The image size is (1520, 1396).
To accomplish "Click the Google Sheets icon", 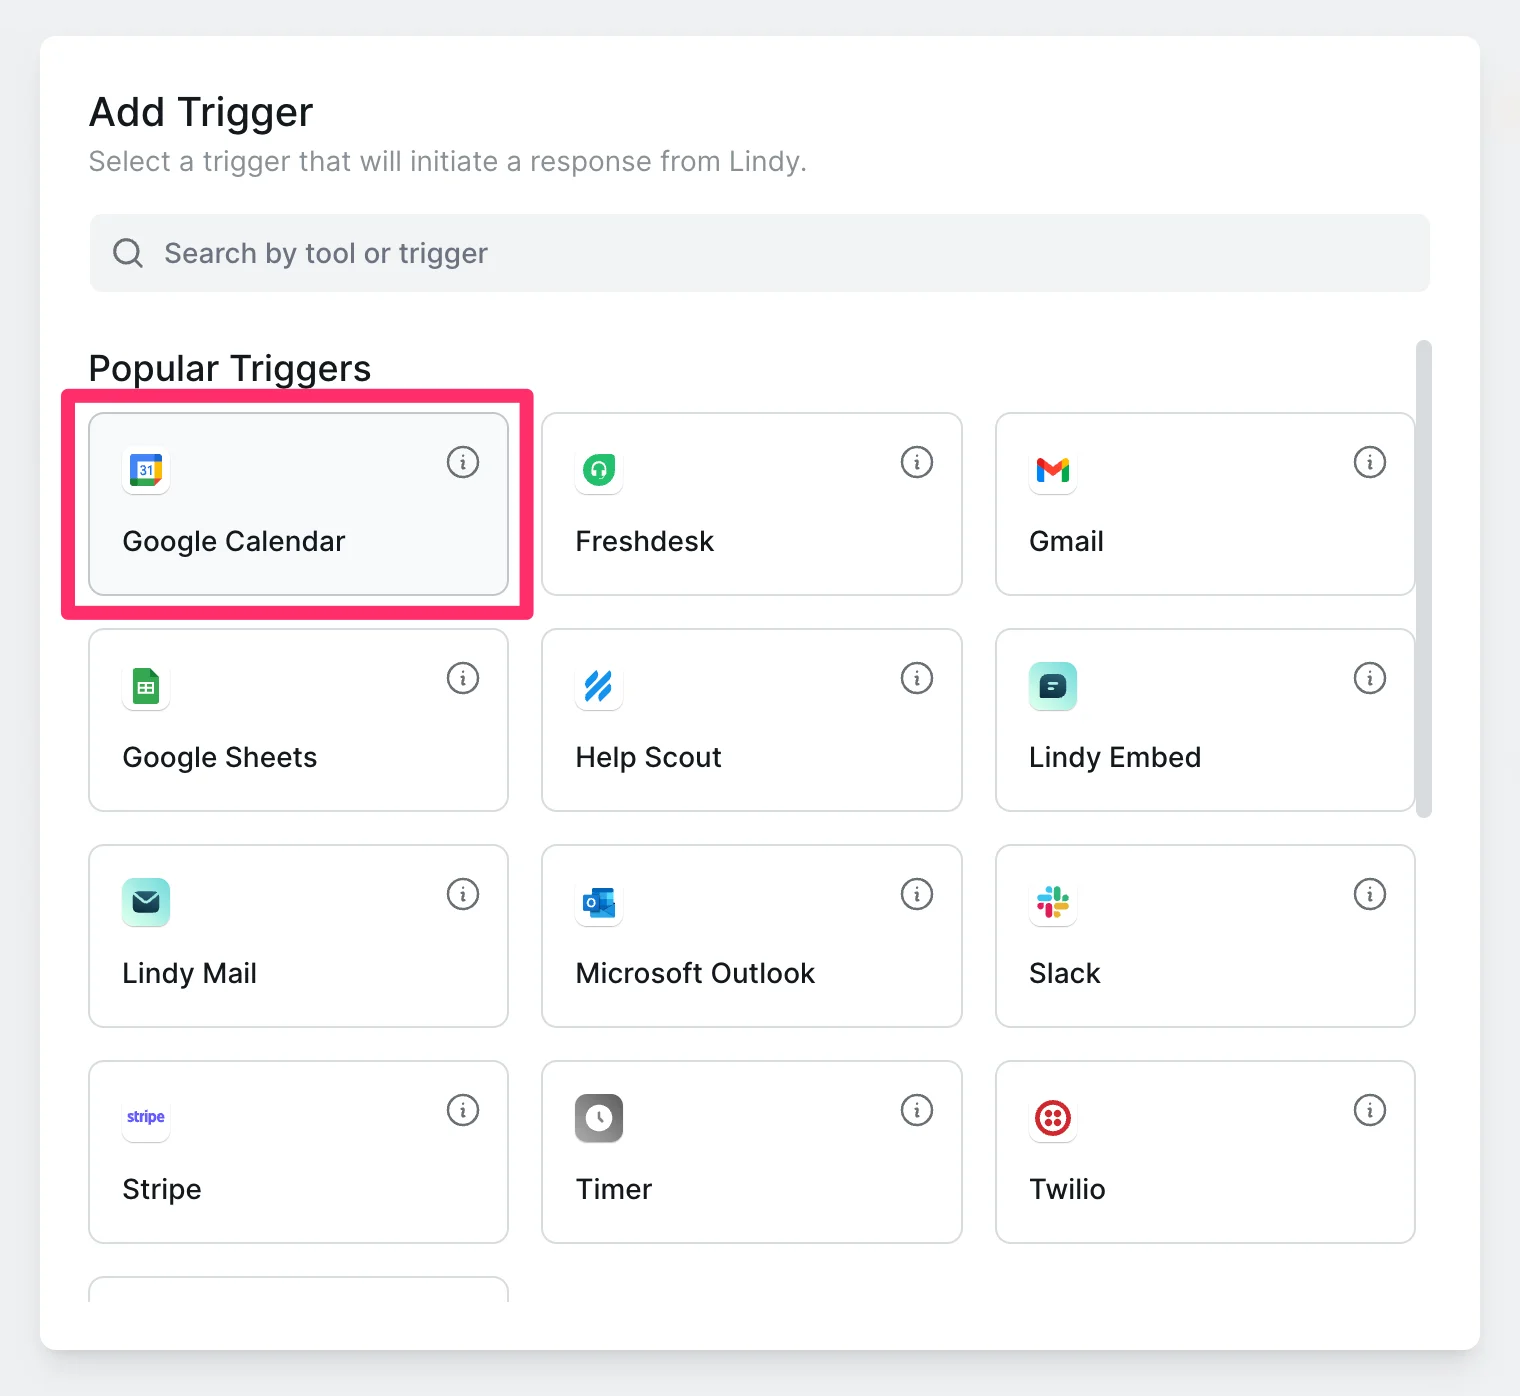I will [x=146, y=686].
